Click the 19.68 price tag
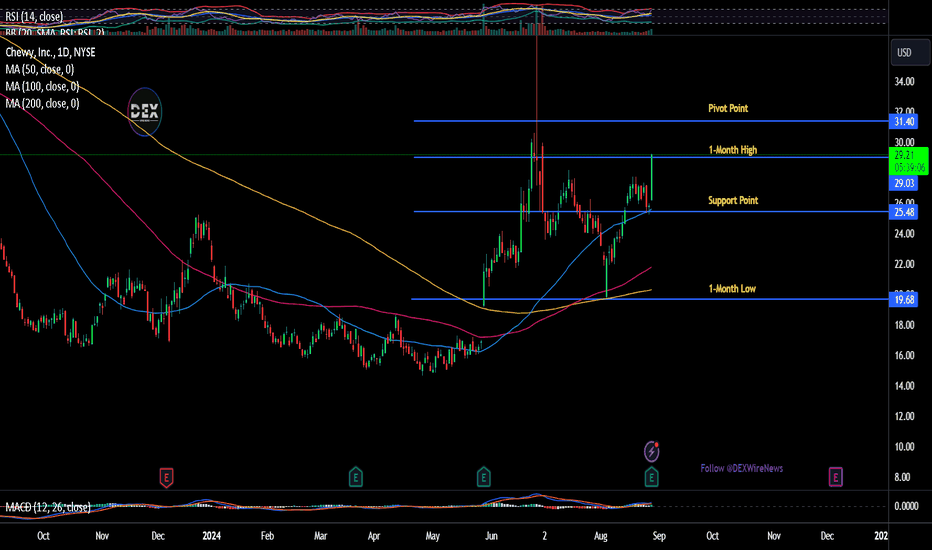Image resolution: width=932 pixels, height=550 pixels. tap(903, 299)
